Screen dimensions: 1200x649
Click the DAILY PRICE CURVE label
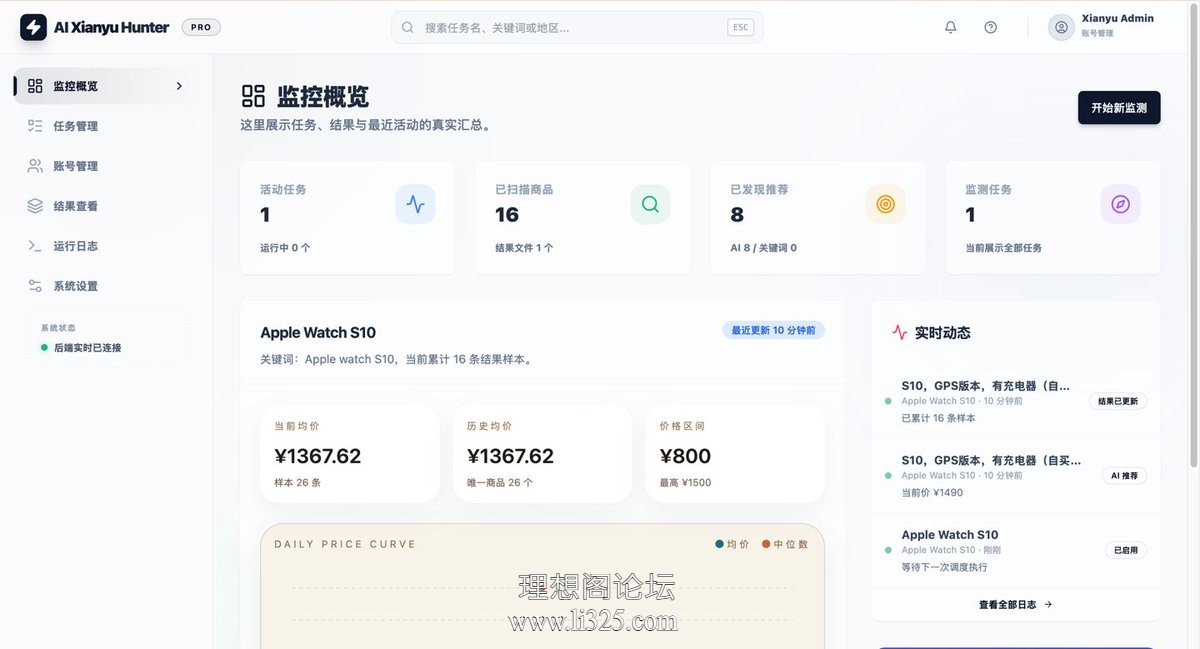(x=345, y=545)
